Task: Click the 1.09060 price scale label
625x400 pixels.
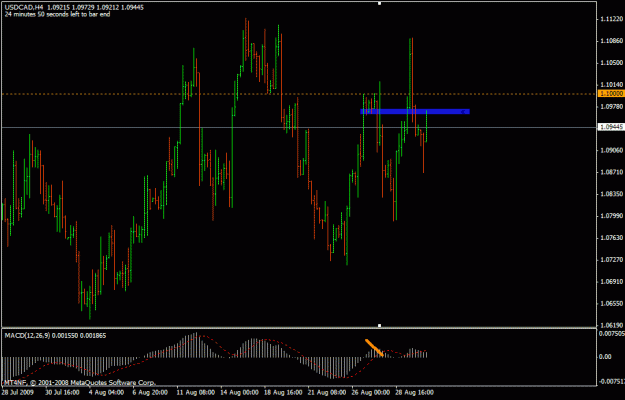Action: tap(611, 150)
